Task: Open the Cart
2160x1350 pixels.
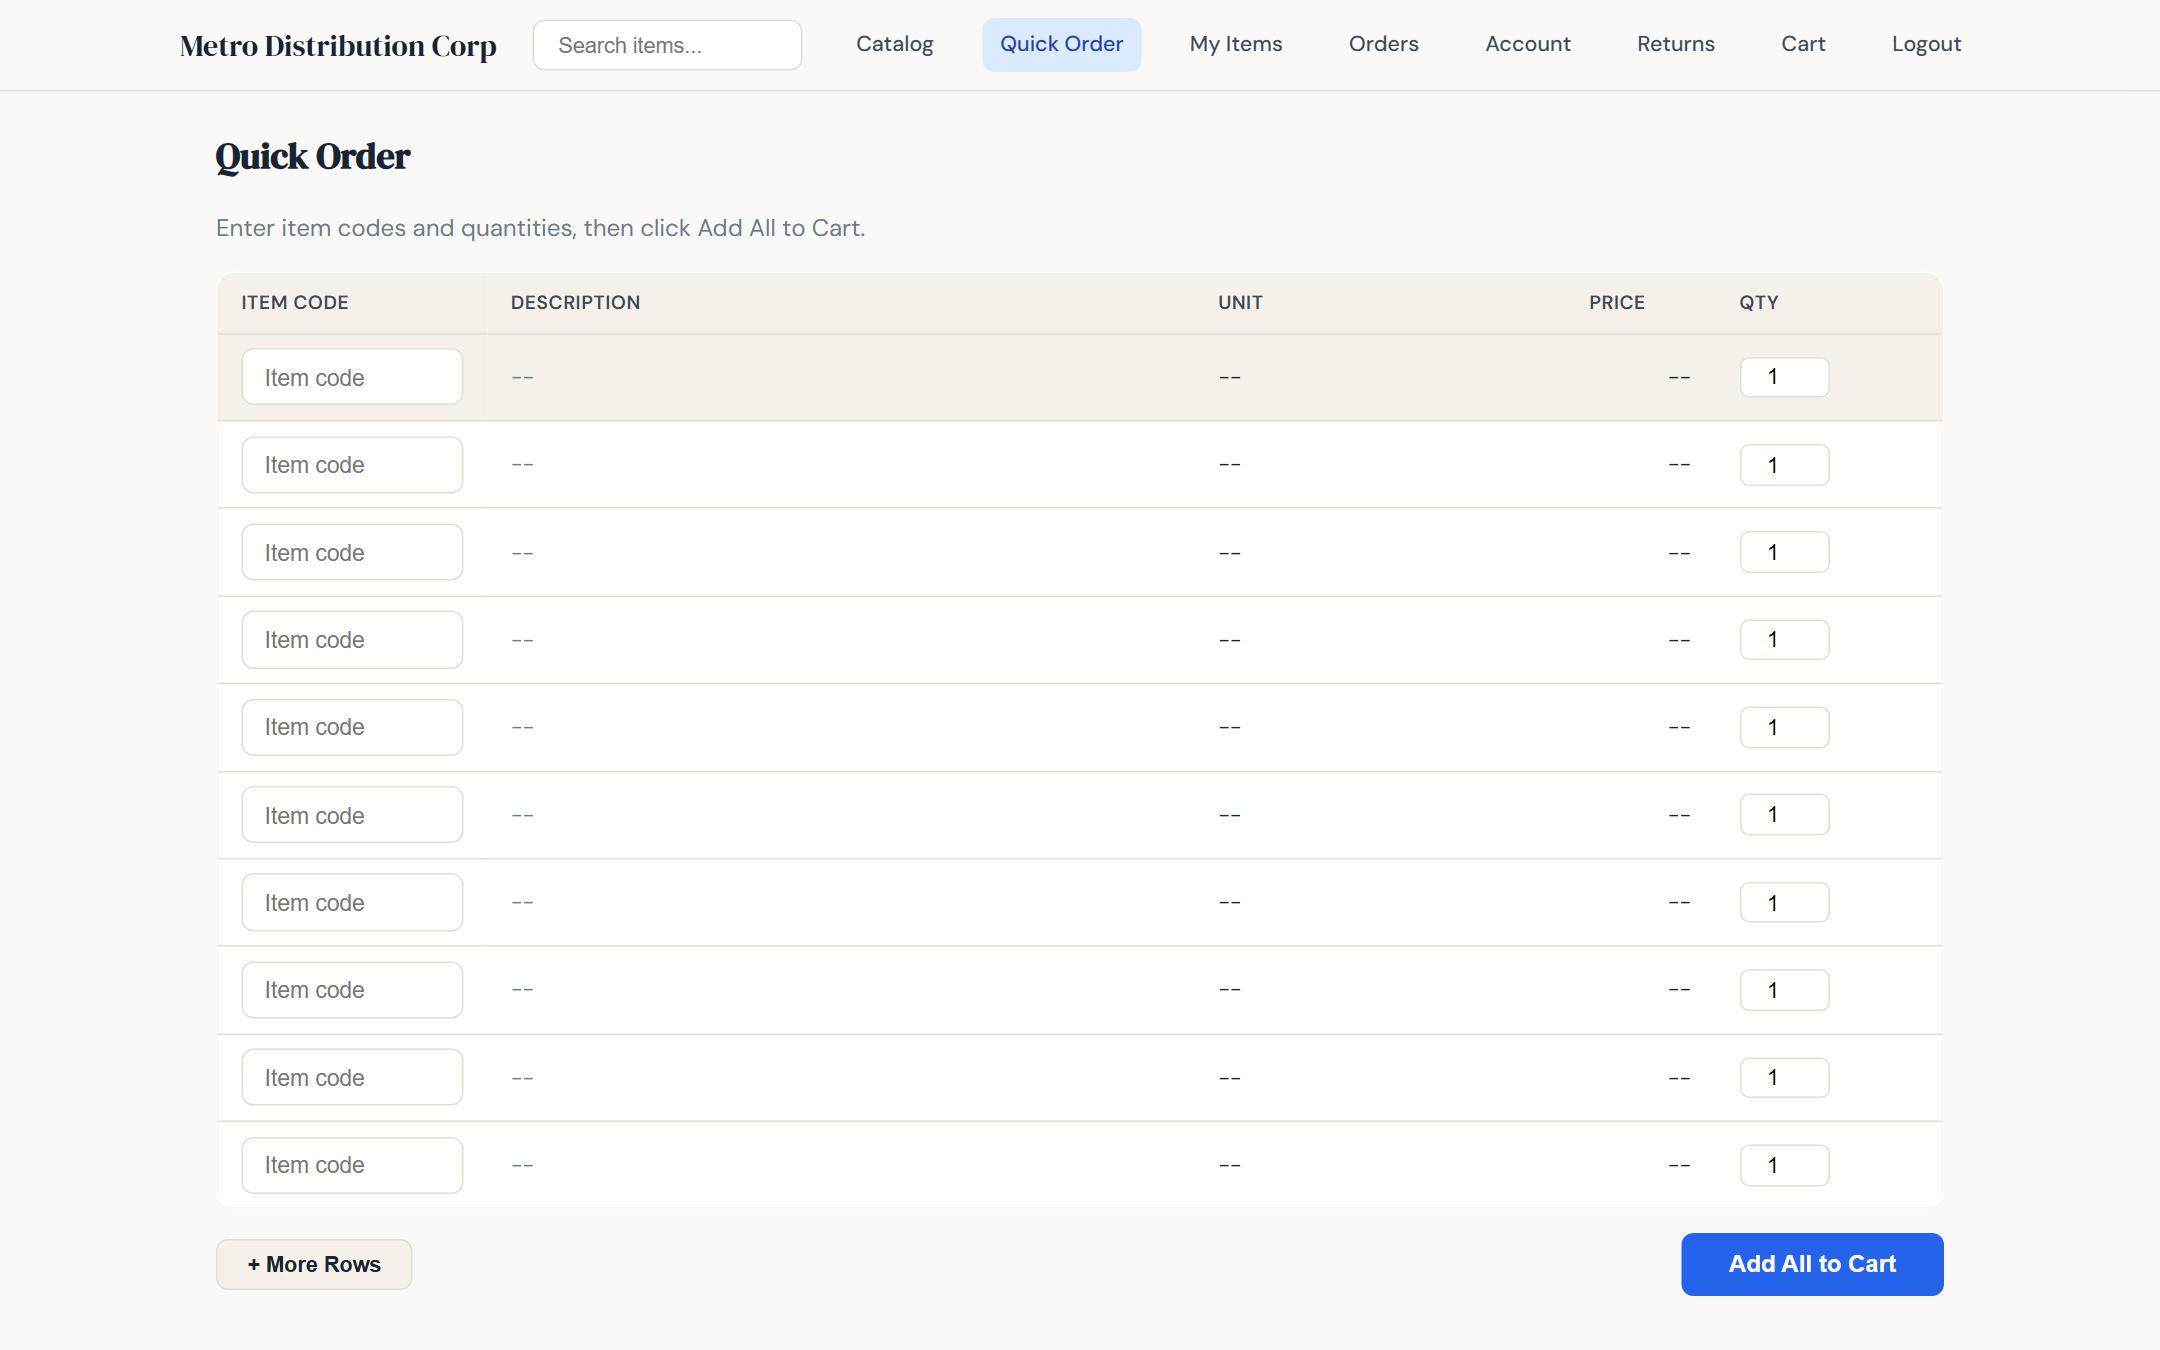Action: click(1802, 44)
